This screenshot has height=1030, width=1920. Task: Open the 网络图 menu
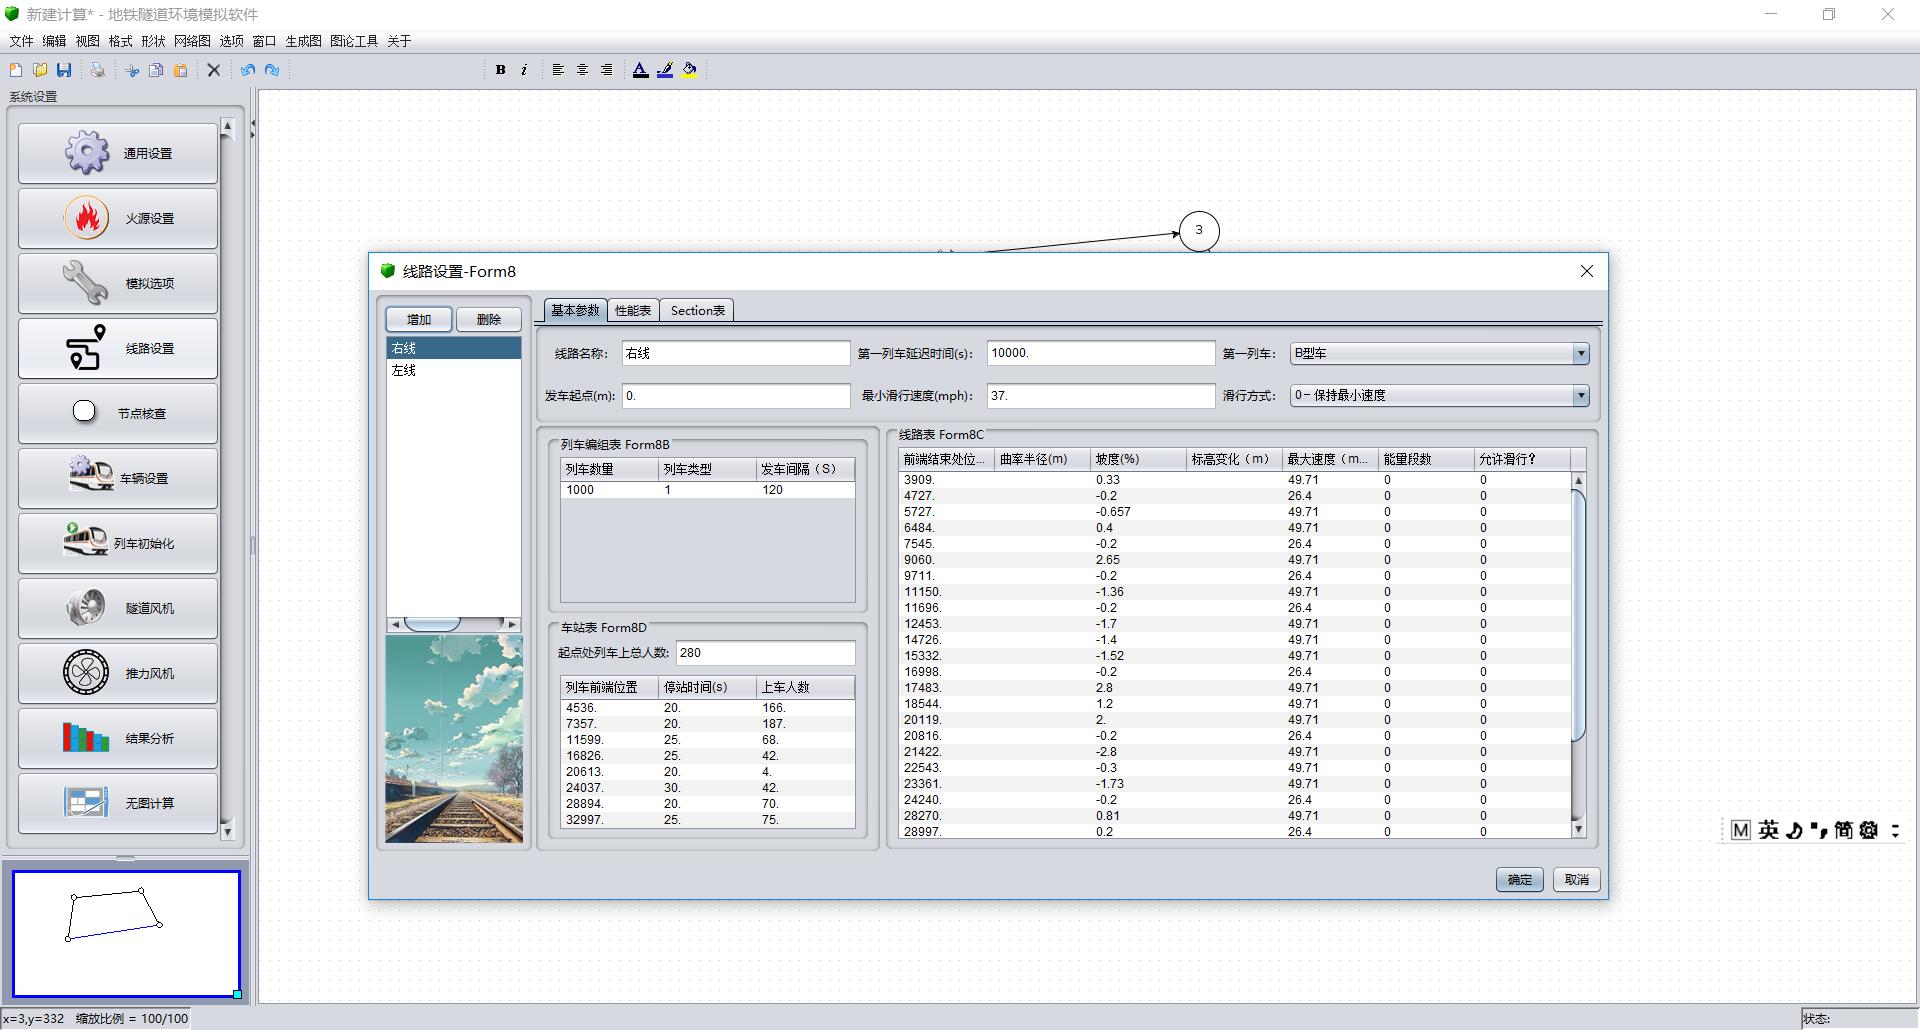pos(192,41)
